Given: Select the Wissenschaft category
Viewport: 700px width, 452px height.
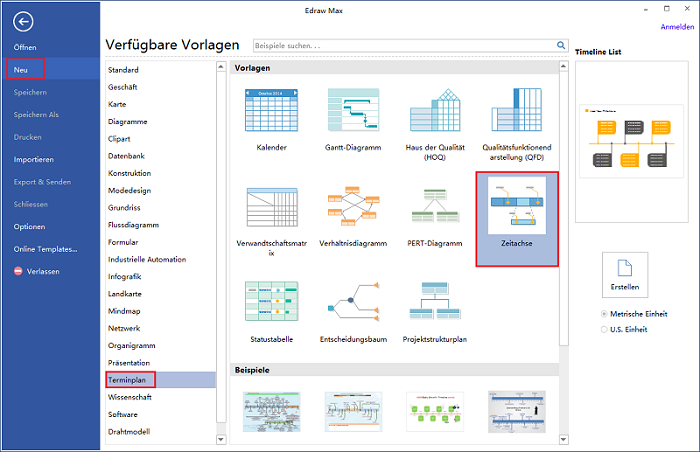Looking at the screenshot, I should pyautogui.click(x=130, y=397).
